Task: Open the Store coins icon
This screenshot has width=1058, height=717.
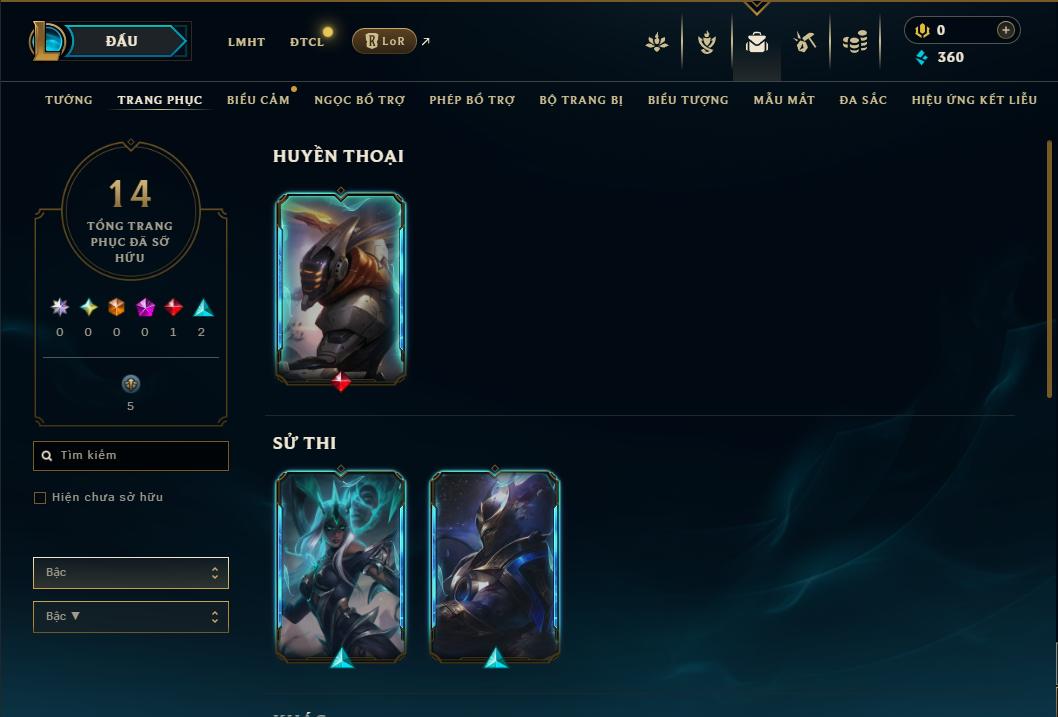Action: click(855, 42)
